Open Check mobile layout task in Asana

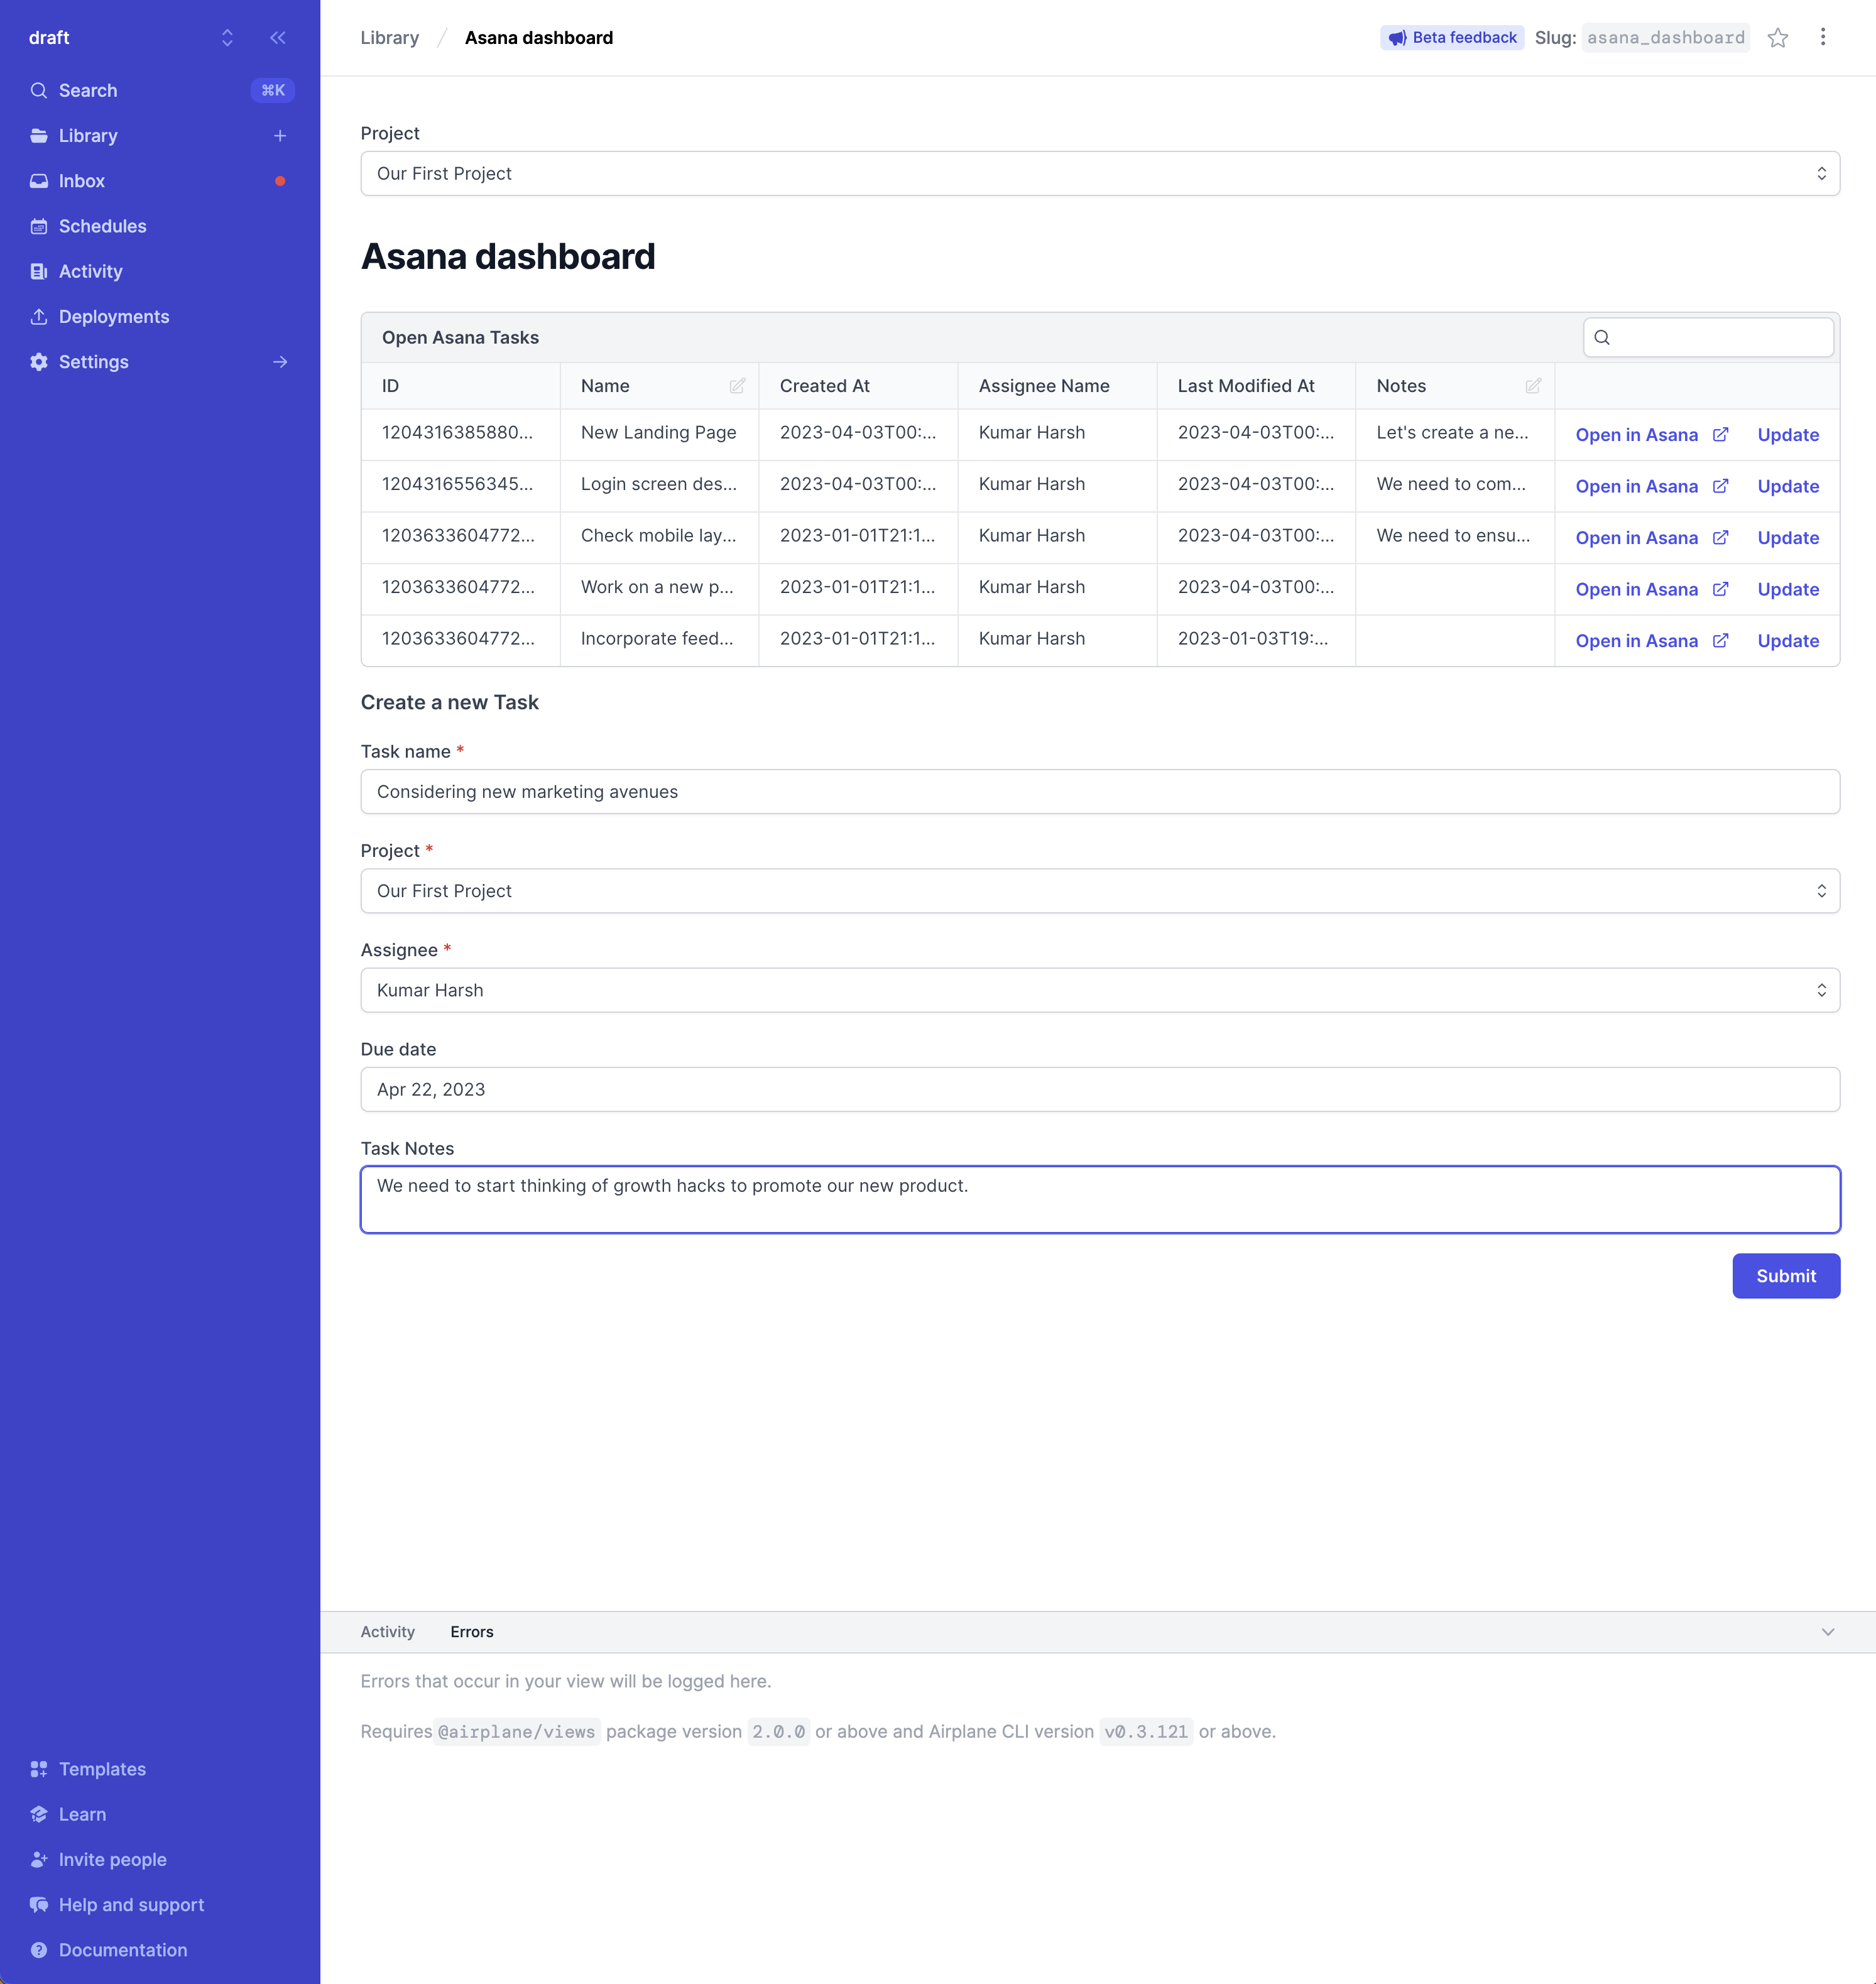(x=1651, y=538)
